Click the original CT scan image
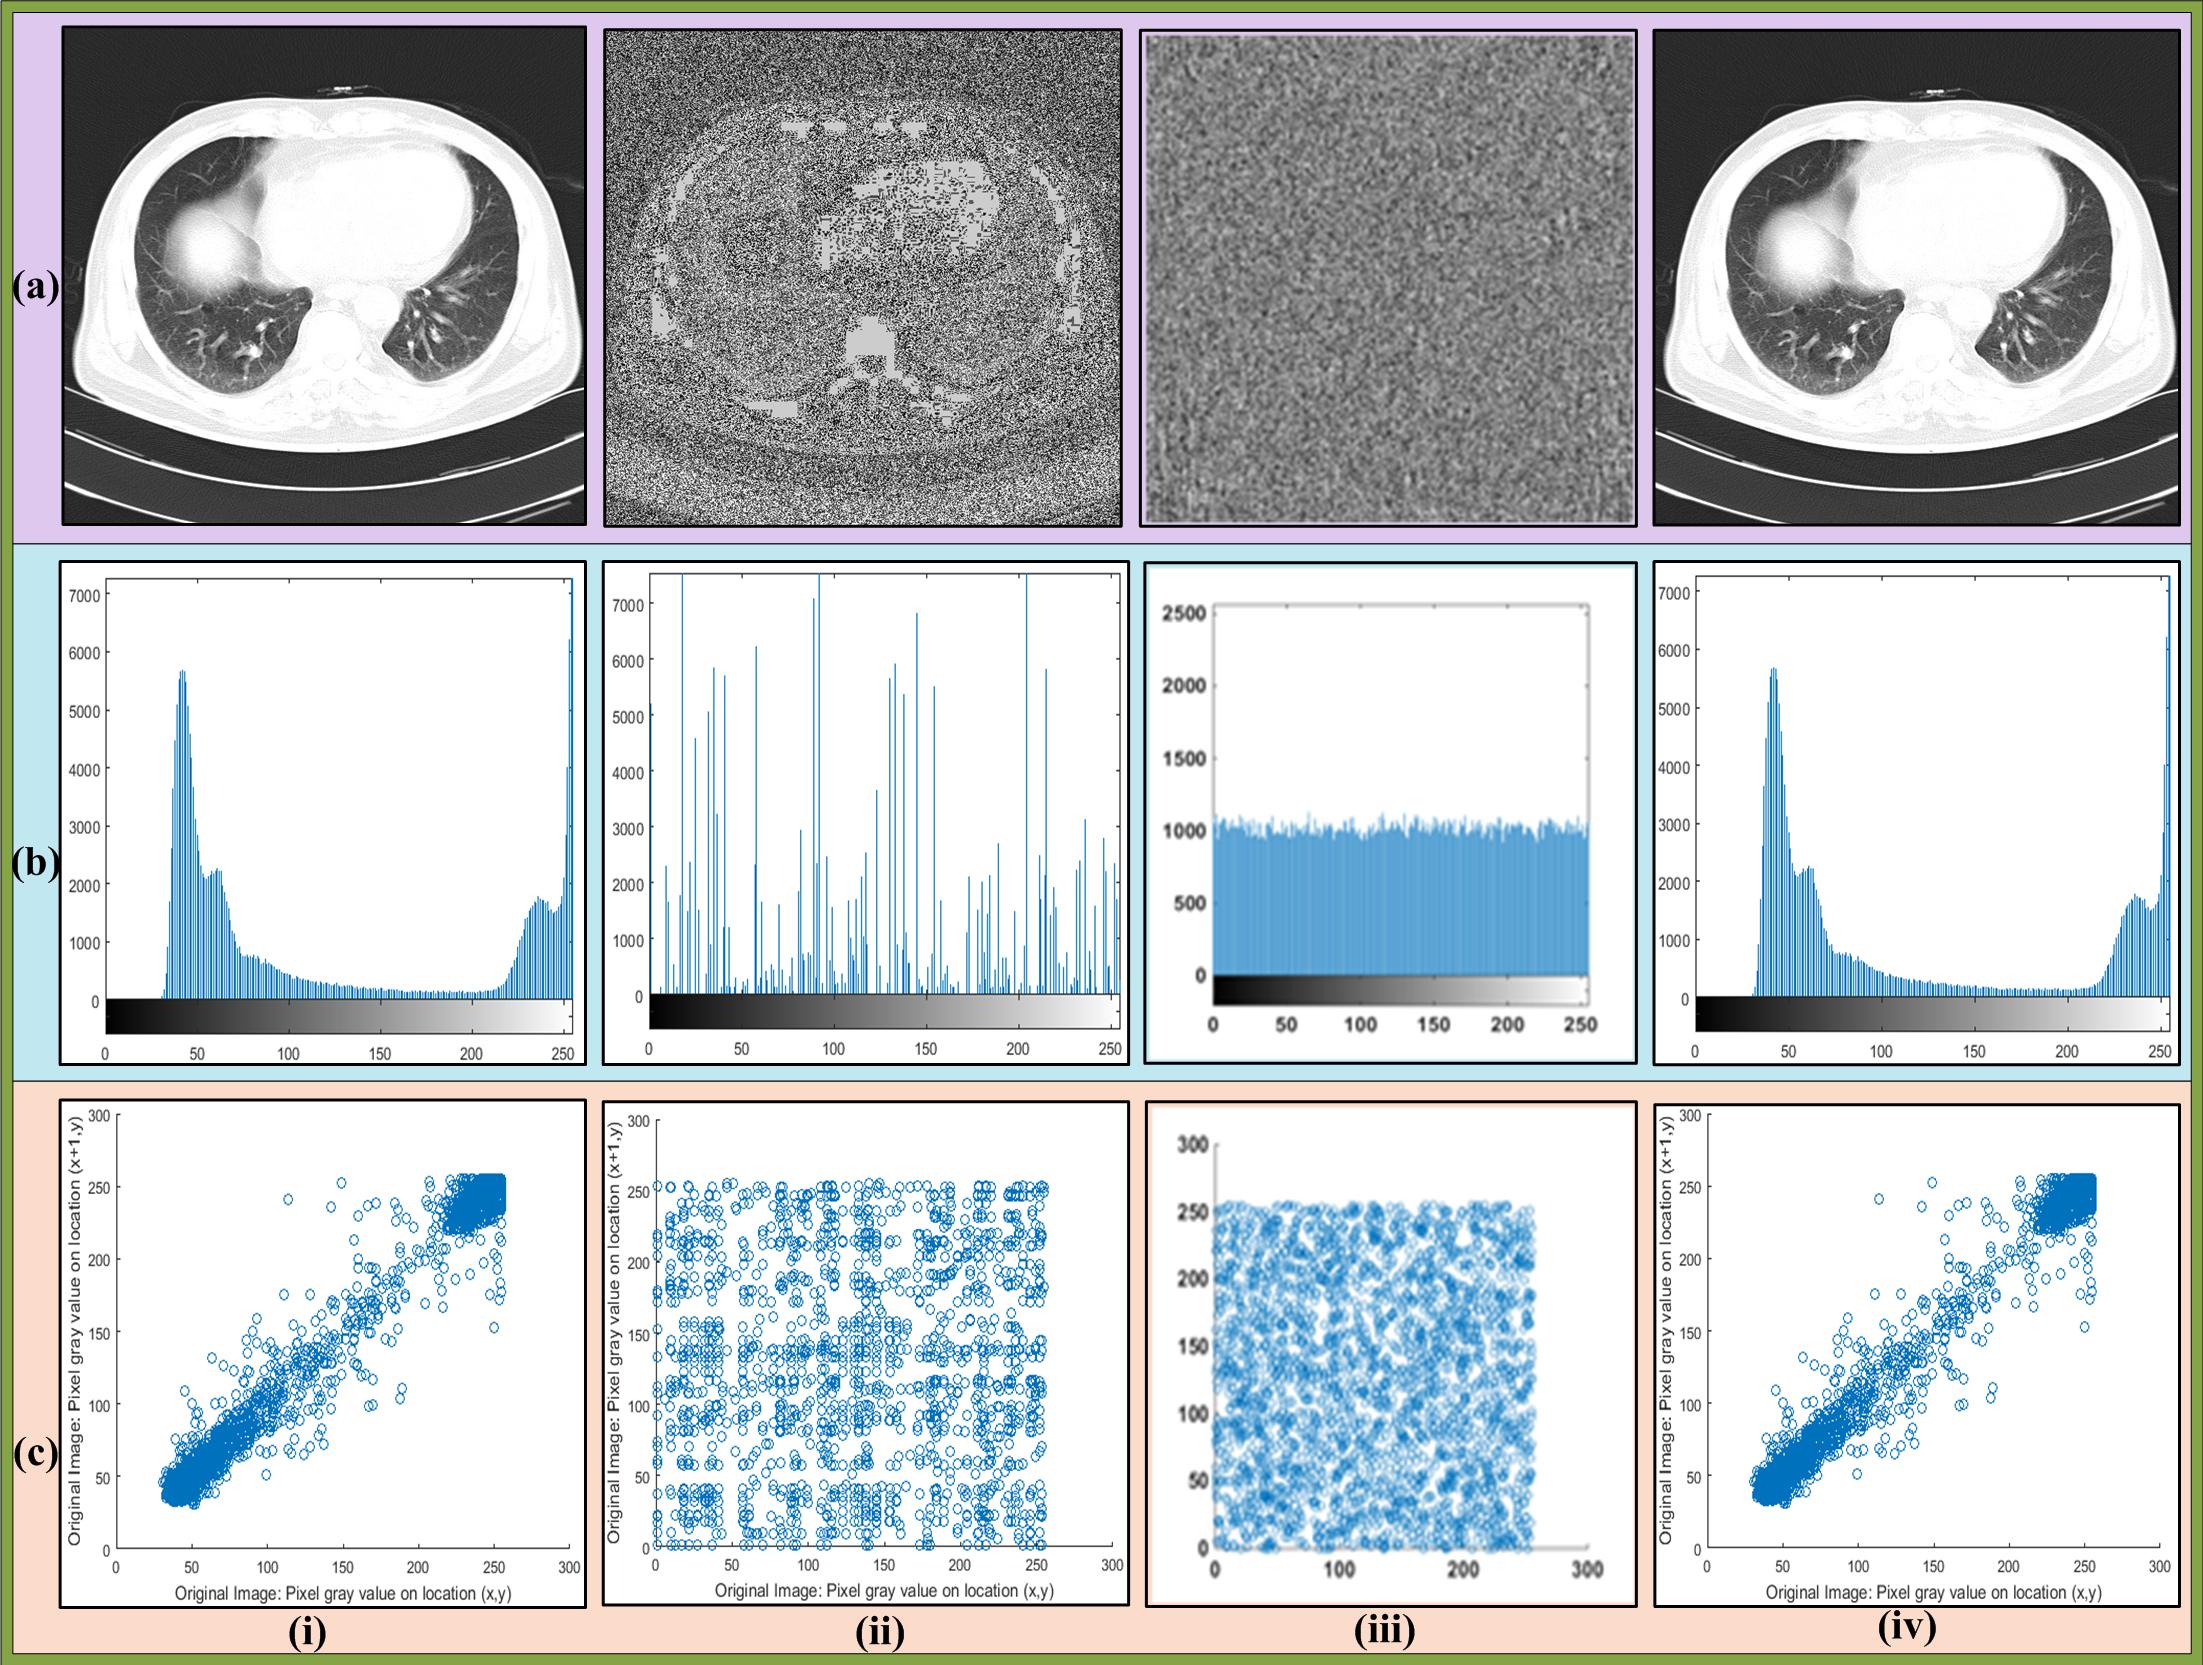The width and height of the screenshot is (2203, 1665). [324, 275]
